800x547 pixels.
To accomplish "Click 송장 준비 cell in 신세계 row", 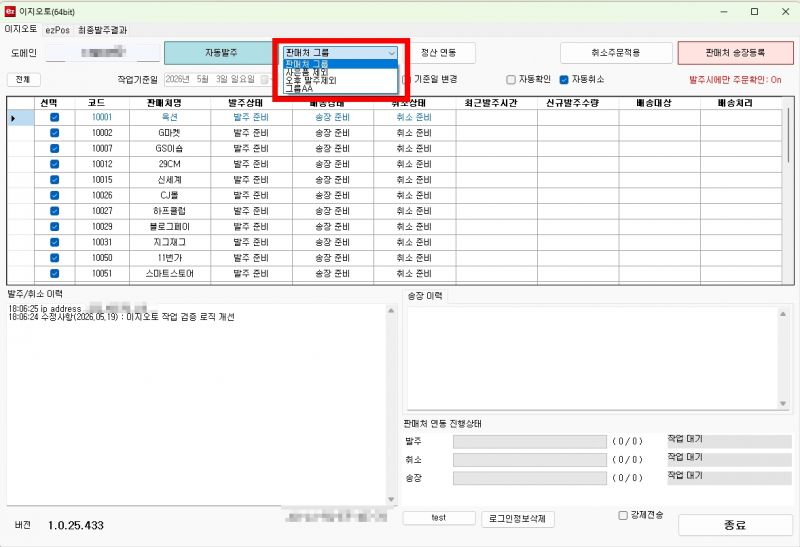I will coord(333,180).
